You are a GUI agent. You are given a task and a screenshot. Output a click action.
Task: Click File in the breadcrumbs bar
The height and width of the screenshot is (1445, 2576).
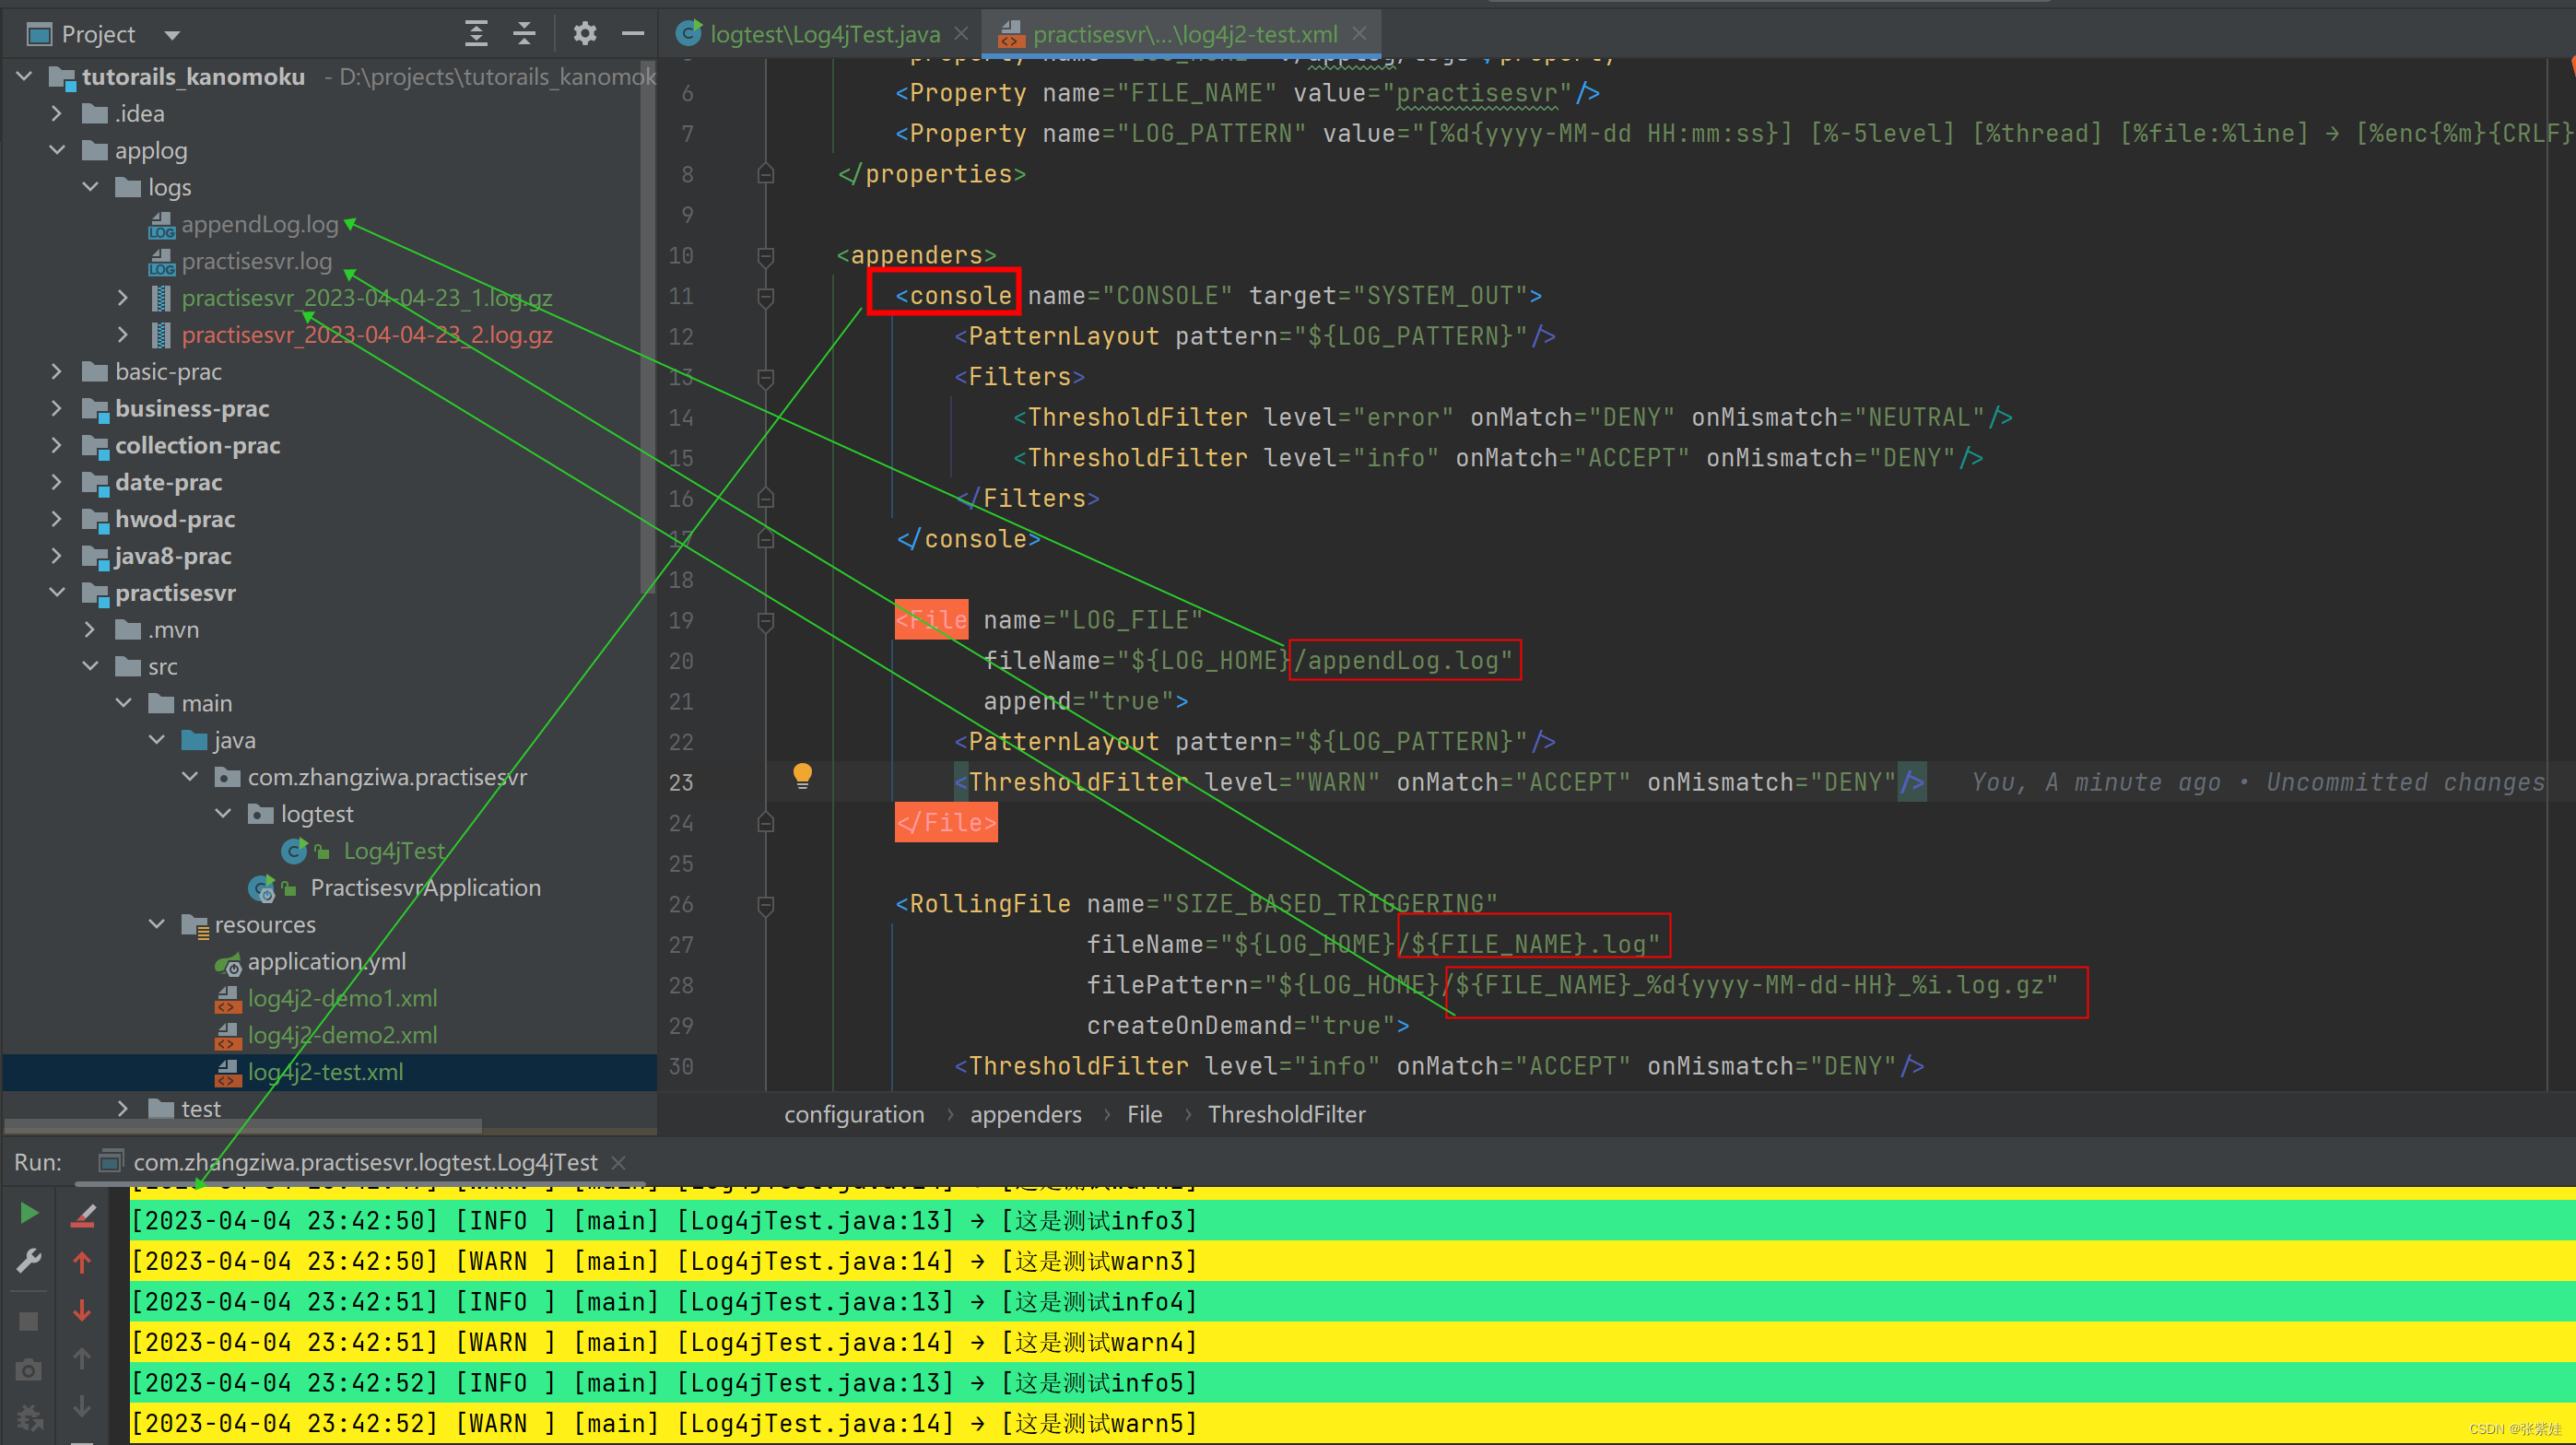pos(1144,1114)
